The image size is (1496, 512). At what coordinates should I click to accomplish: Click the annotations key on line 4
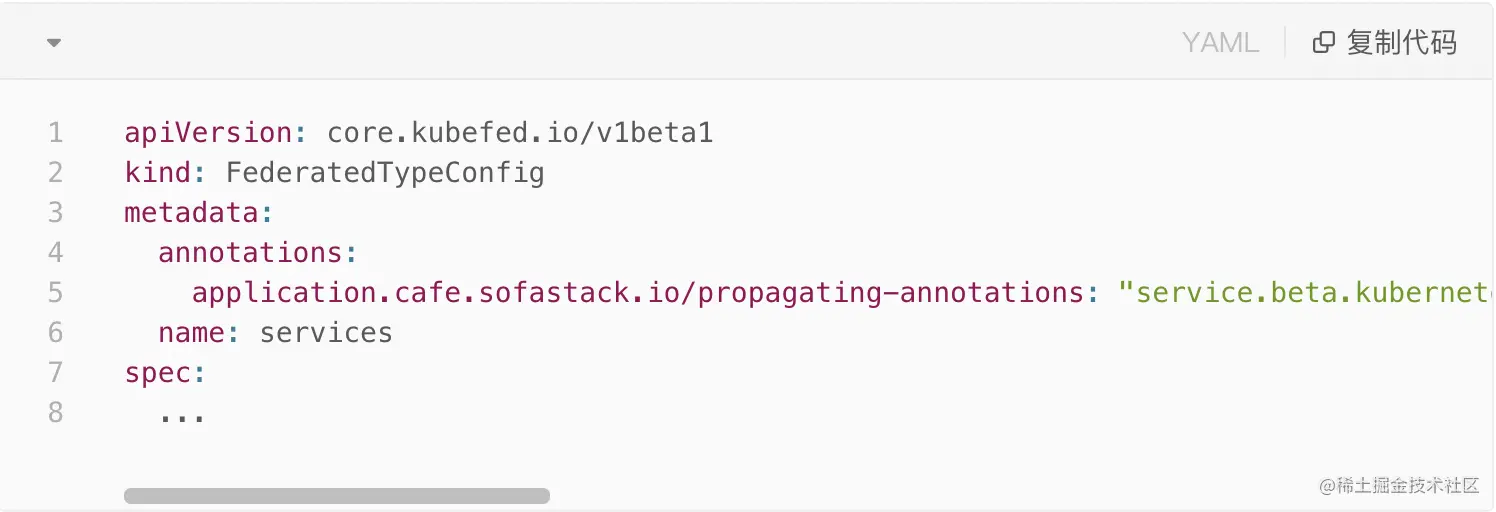point(250,252)
